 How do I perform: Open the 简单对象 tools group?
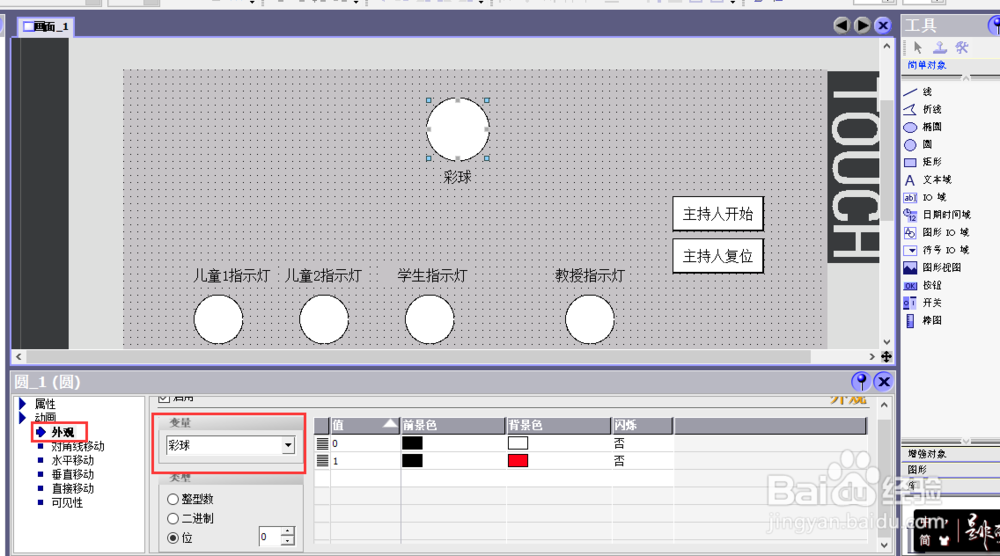tap(927, 65)
